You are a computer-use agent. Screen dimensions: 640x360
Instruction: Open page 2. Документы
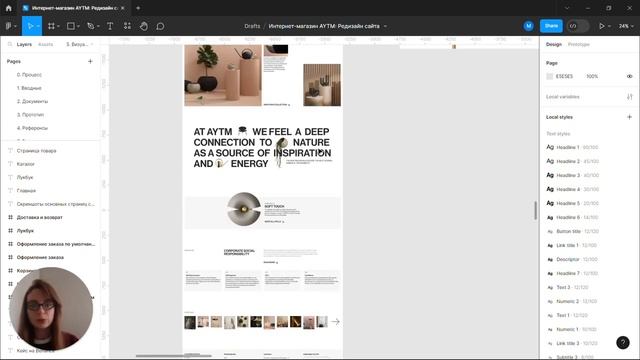click(x=32, y=101)
